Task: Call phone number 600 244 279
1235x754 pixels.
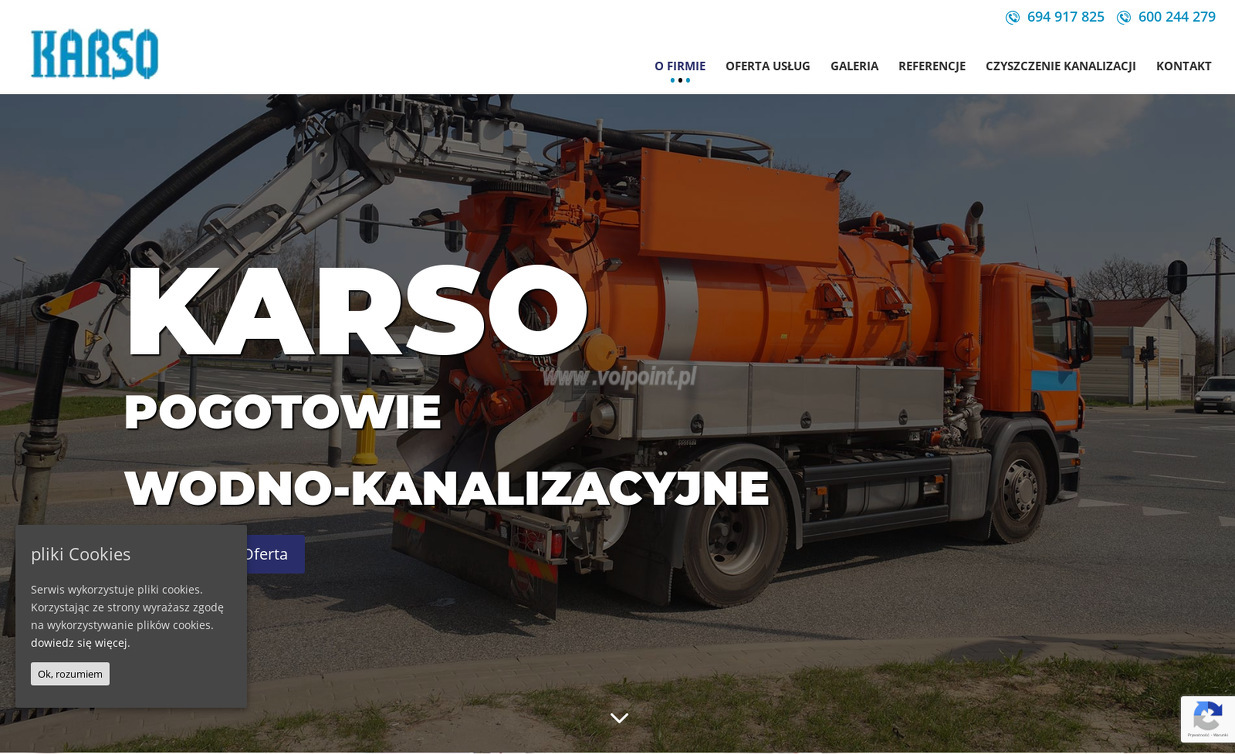Action: (x=1177, y=17)
